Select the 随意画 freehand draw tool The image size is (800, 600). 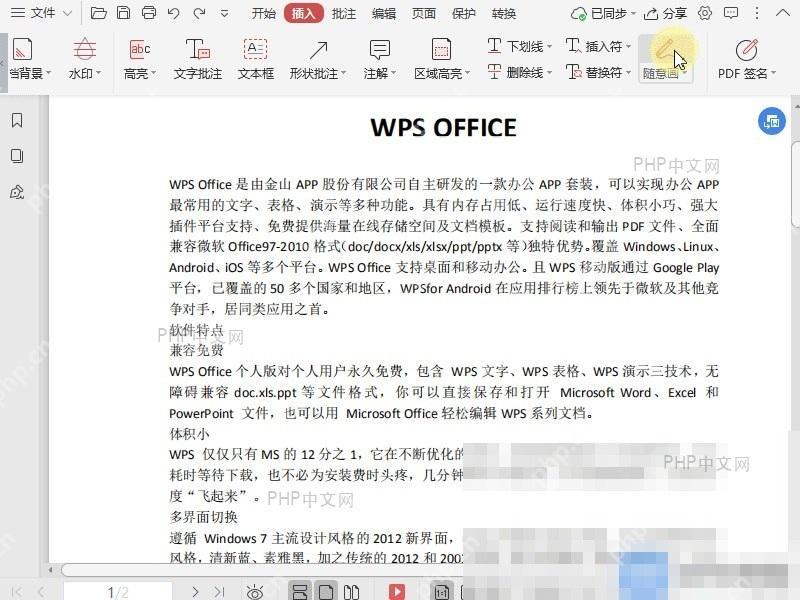[x=664, y=59]
